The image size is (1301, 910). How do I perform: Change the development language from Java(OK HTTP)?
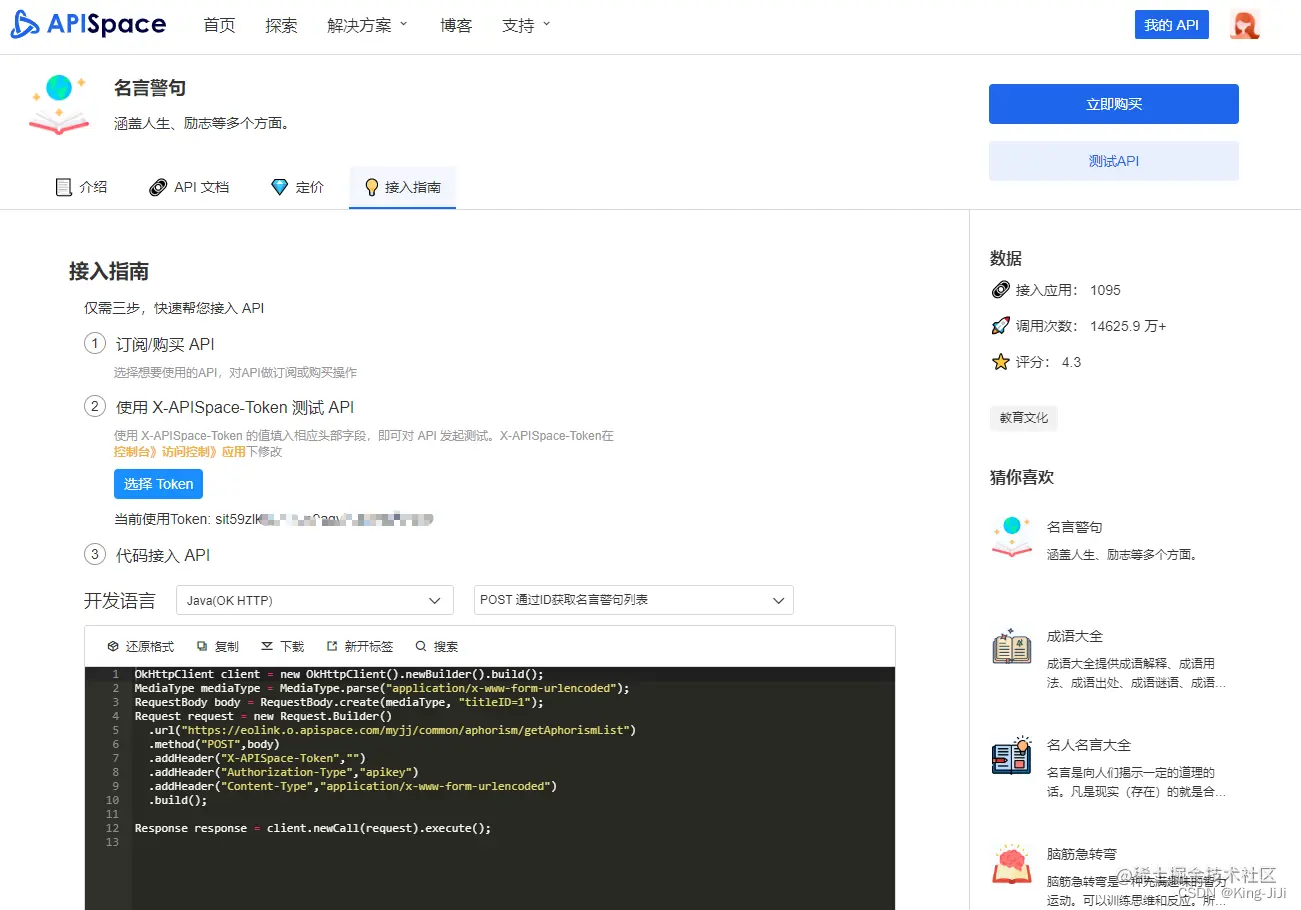314,600
